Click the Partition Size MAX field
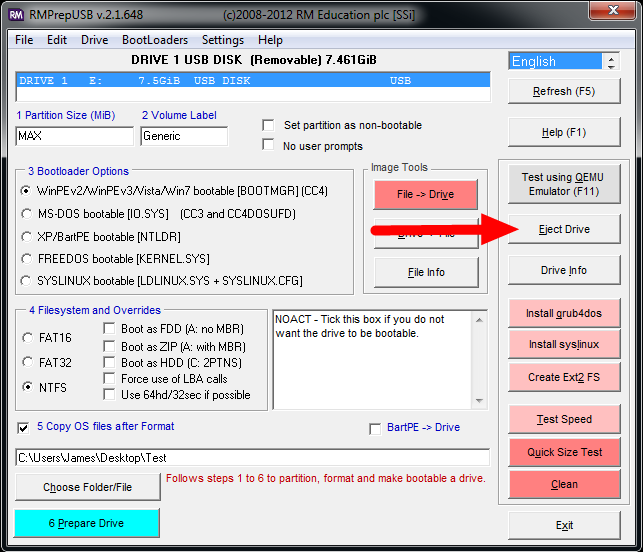This screenshot has height=552, width=643. (x=75, y=136)
